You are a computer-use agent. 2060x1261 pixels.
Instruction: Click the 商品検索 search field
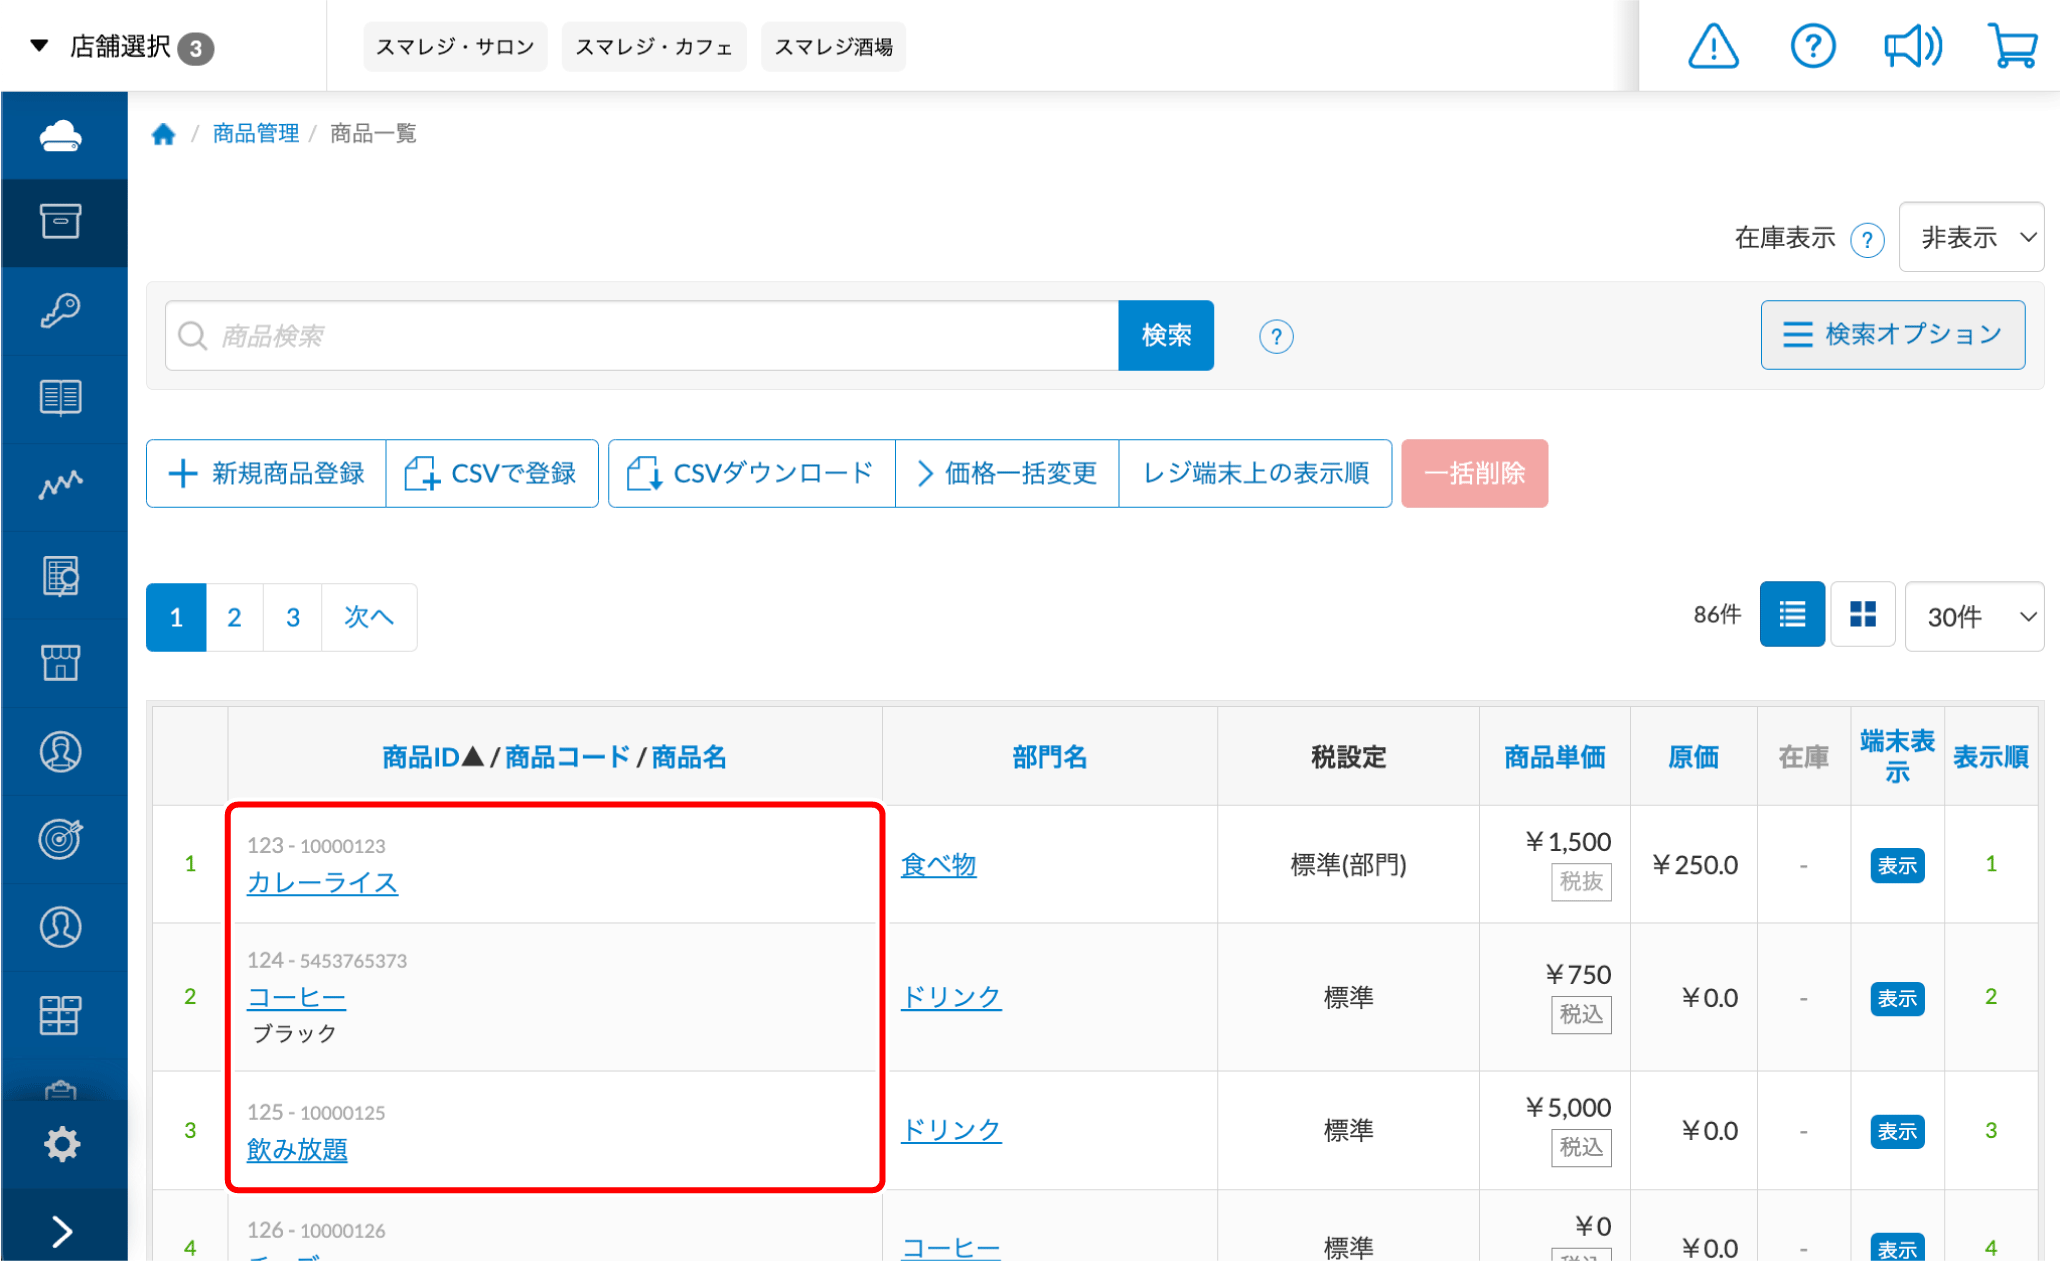pos(640,336)
